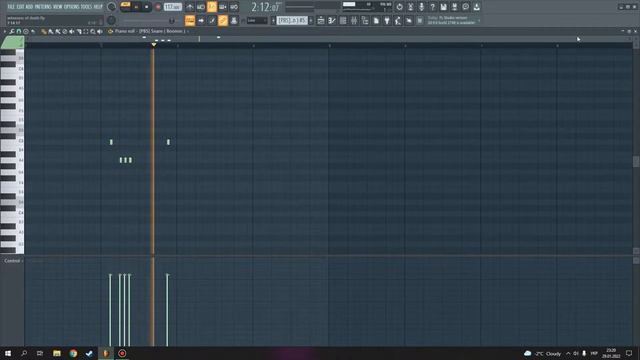Toggle the typing keyboard to piano button
This screenshot has width=640, height=360.
point(190,20)
